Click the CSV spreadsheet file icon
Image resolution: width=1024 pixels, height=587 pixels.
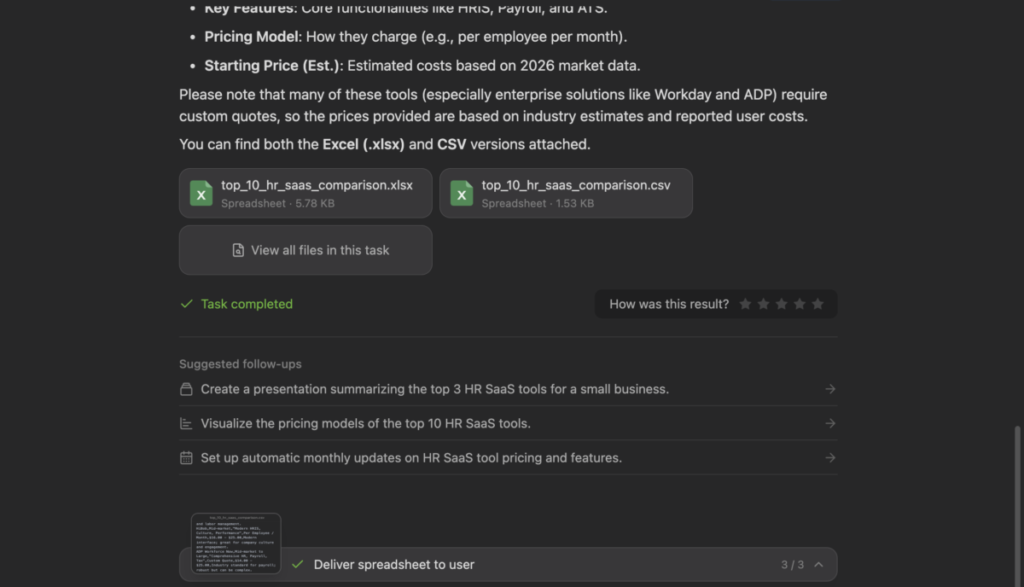(462, 193)
